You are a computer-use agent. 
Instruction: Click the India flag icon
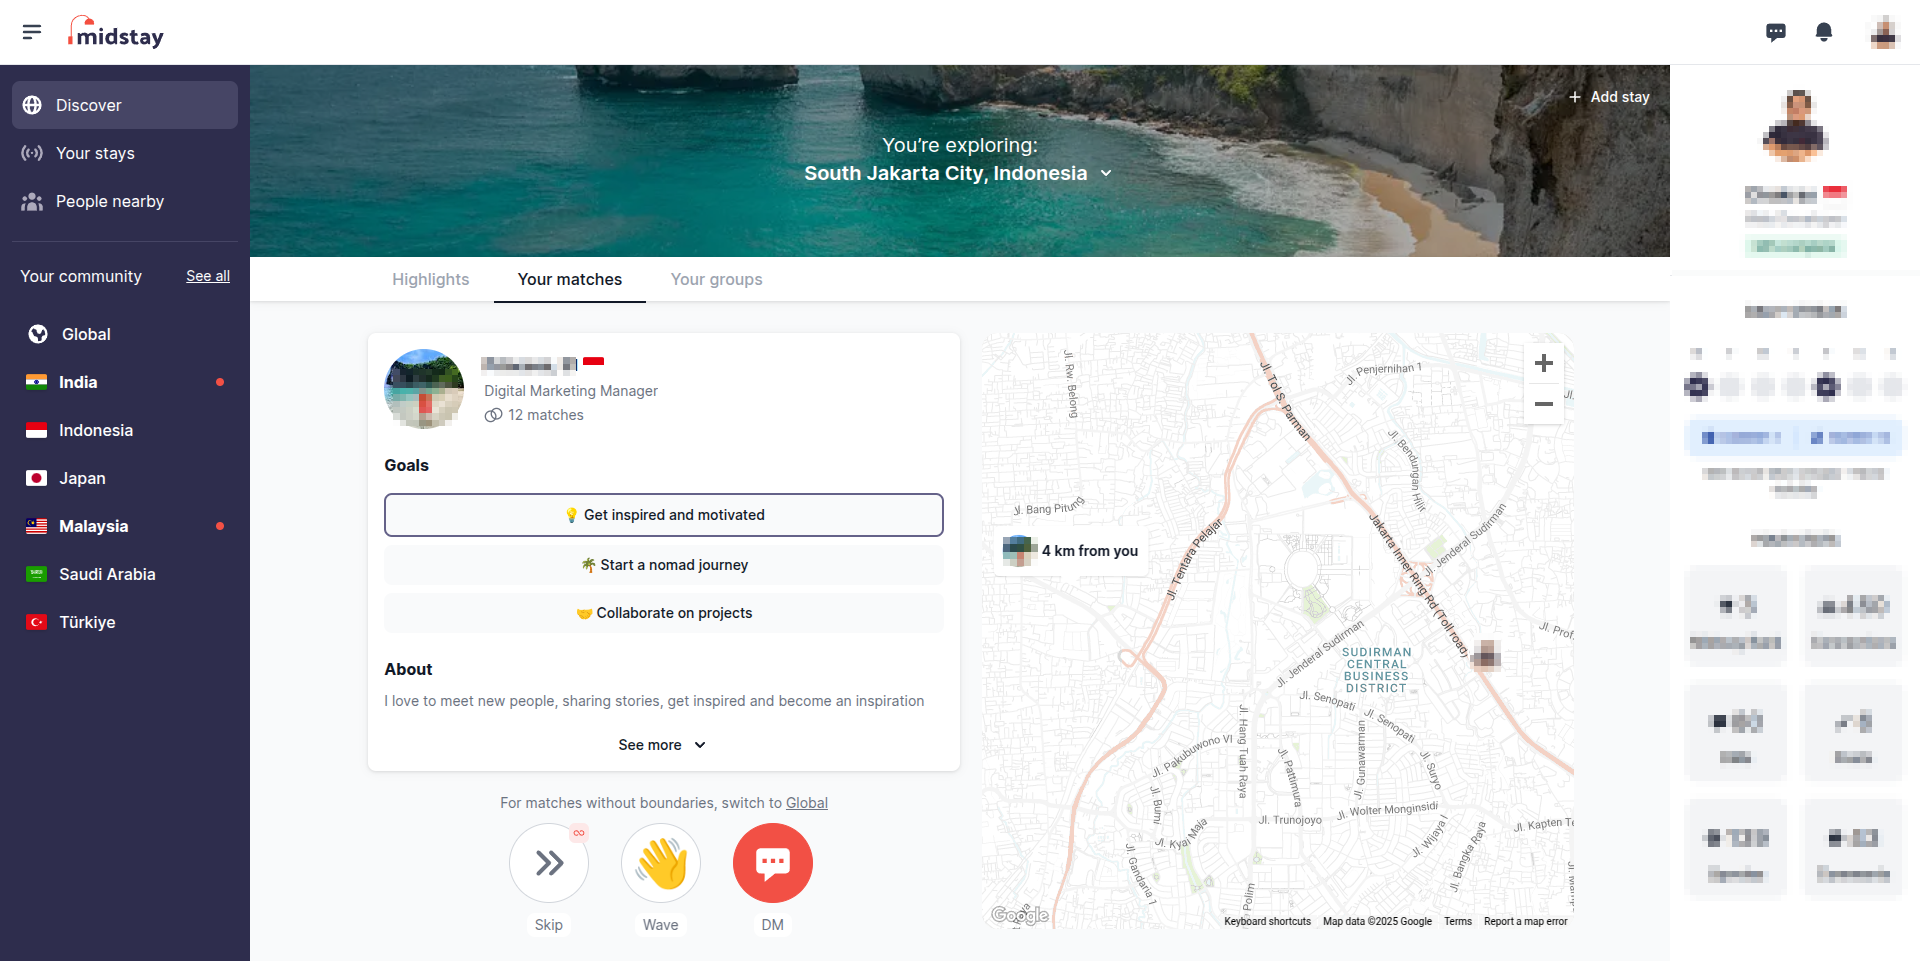37,382
